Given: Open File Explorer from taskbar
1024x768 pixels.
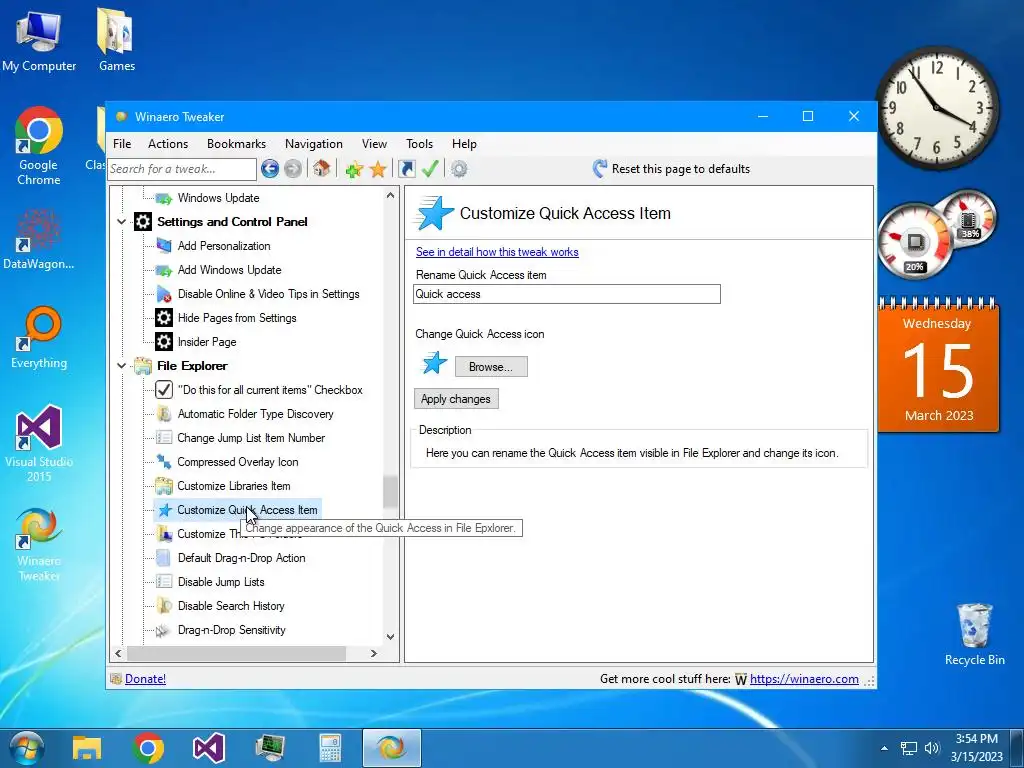Looking at the screenshot, I should click(x=87, y=748).
